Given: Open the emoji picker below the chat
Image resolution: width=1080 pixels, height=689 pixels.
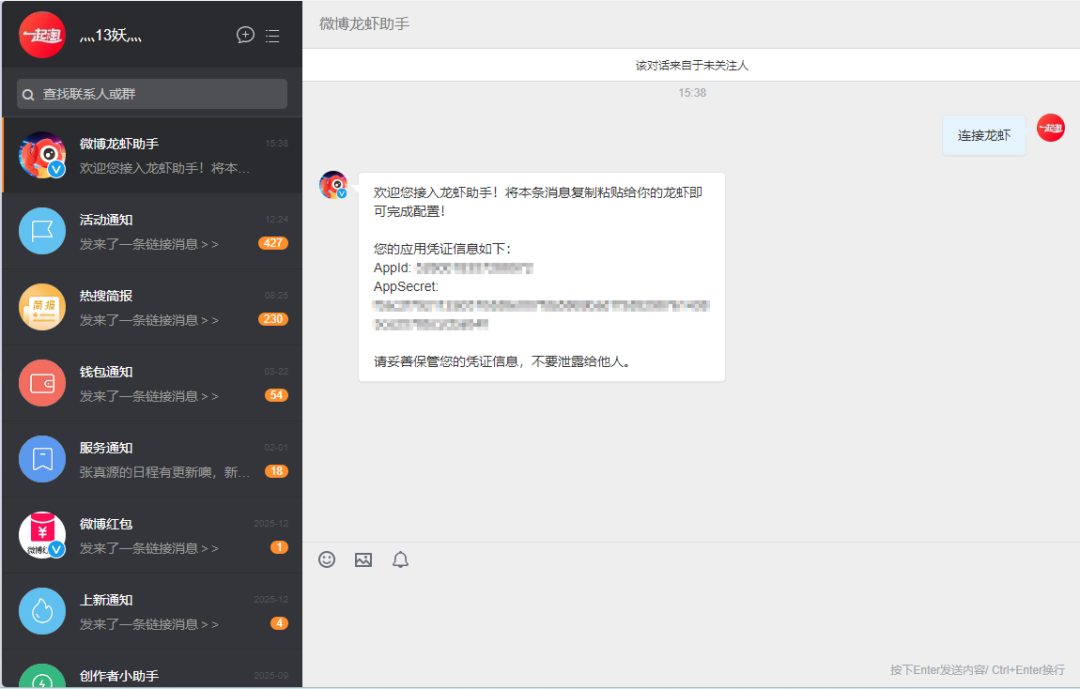Looking at the screenshot, I should tap(326, 559).
